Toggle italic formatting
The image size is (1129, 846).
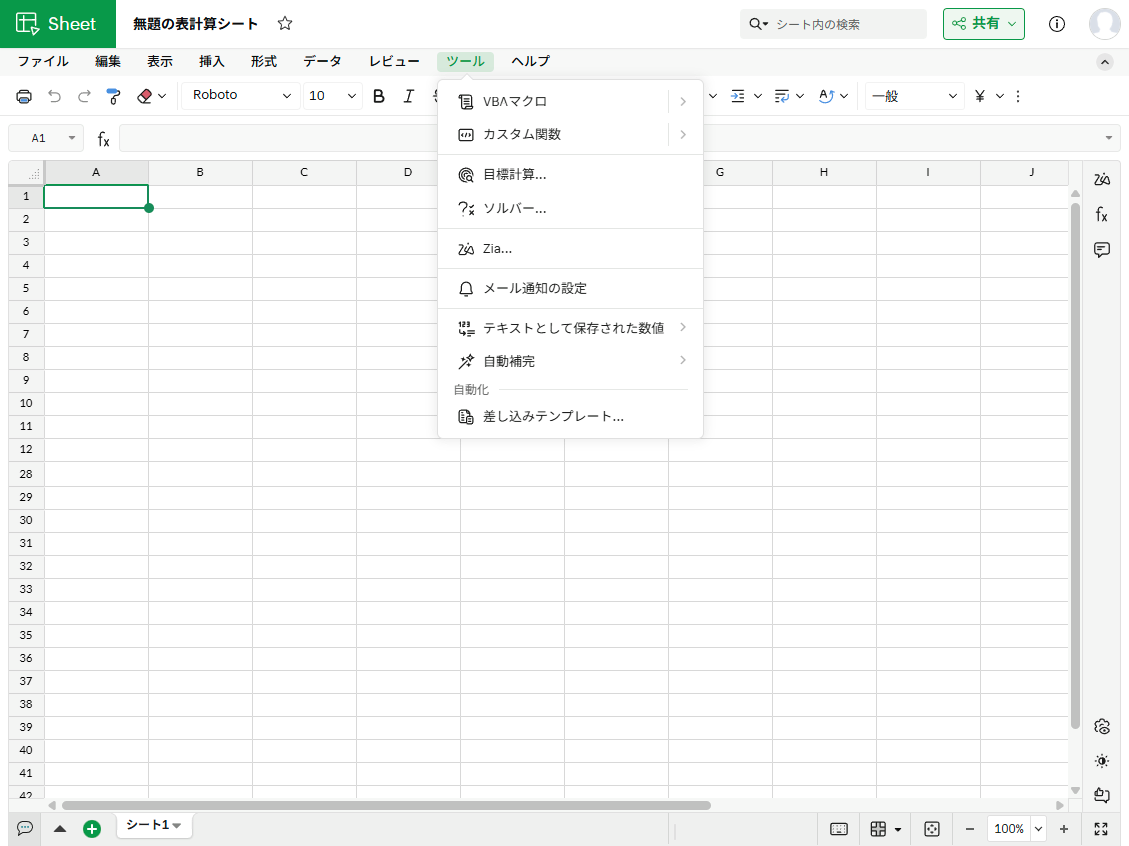(408, 96)
